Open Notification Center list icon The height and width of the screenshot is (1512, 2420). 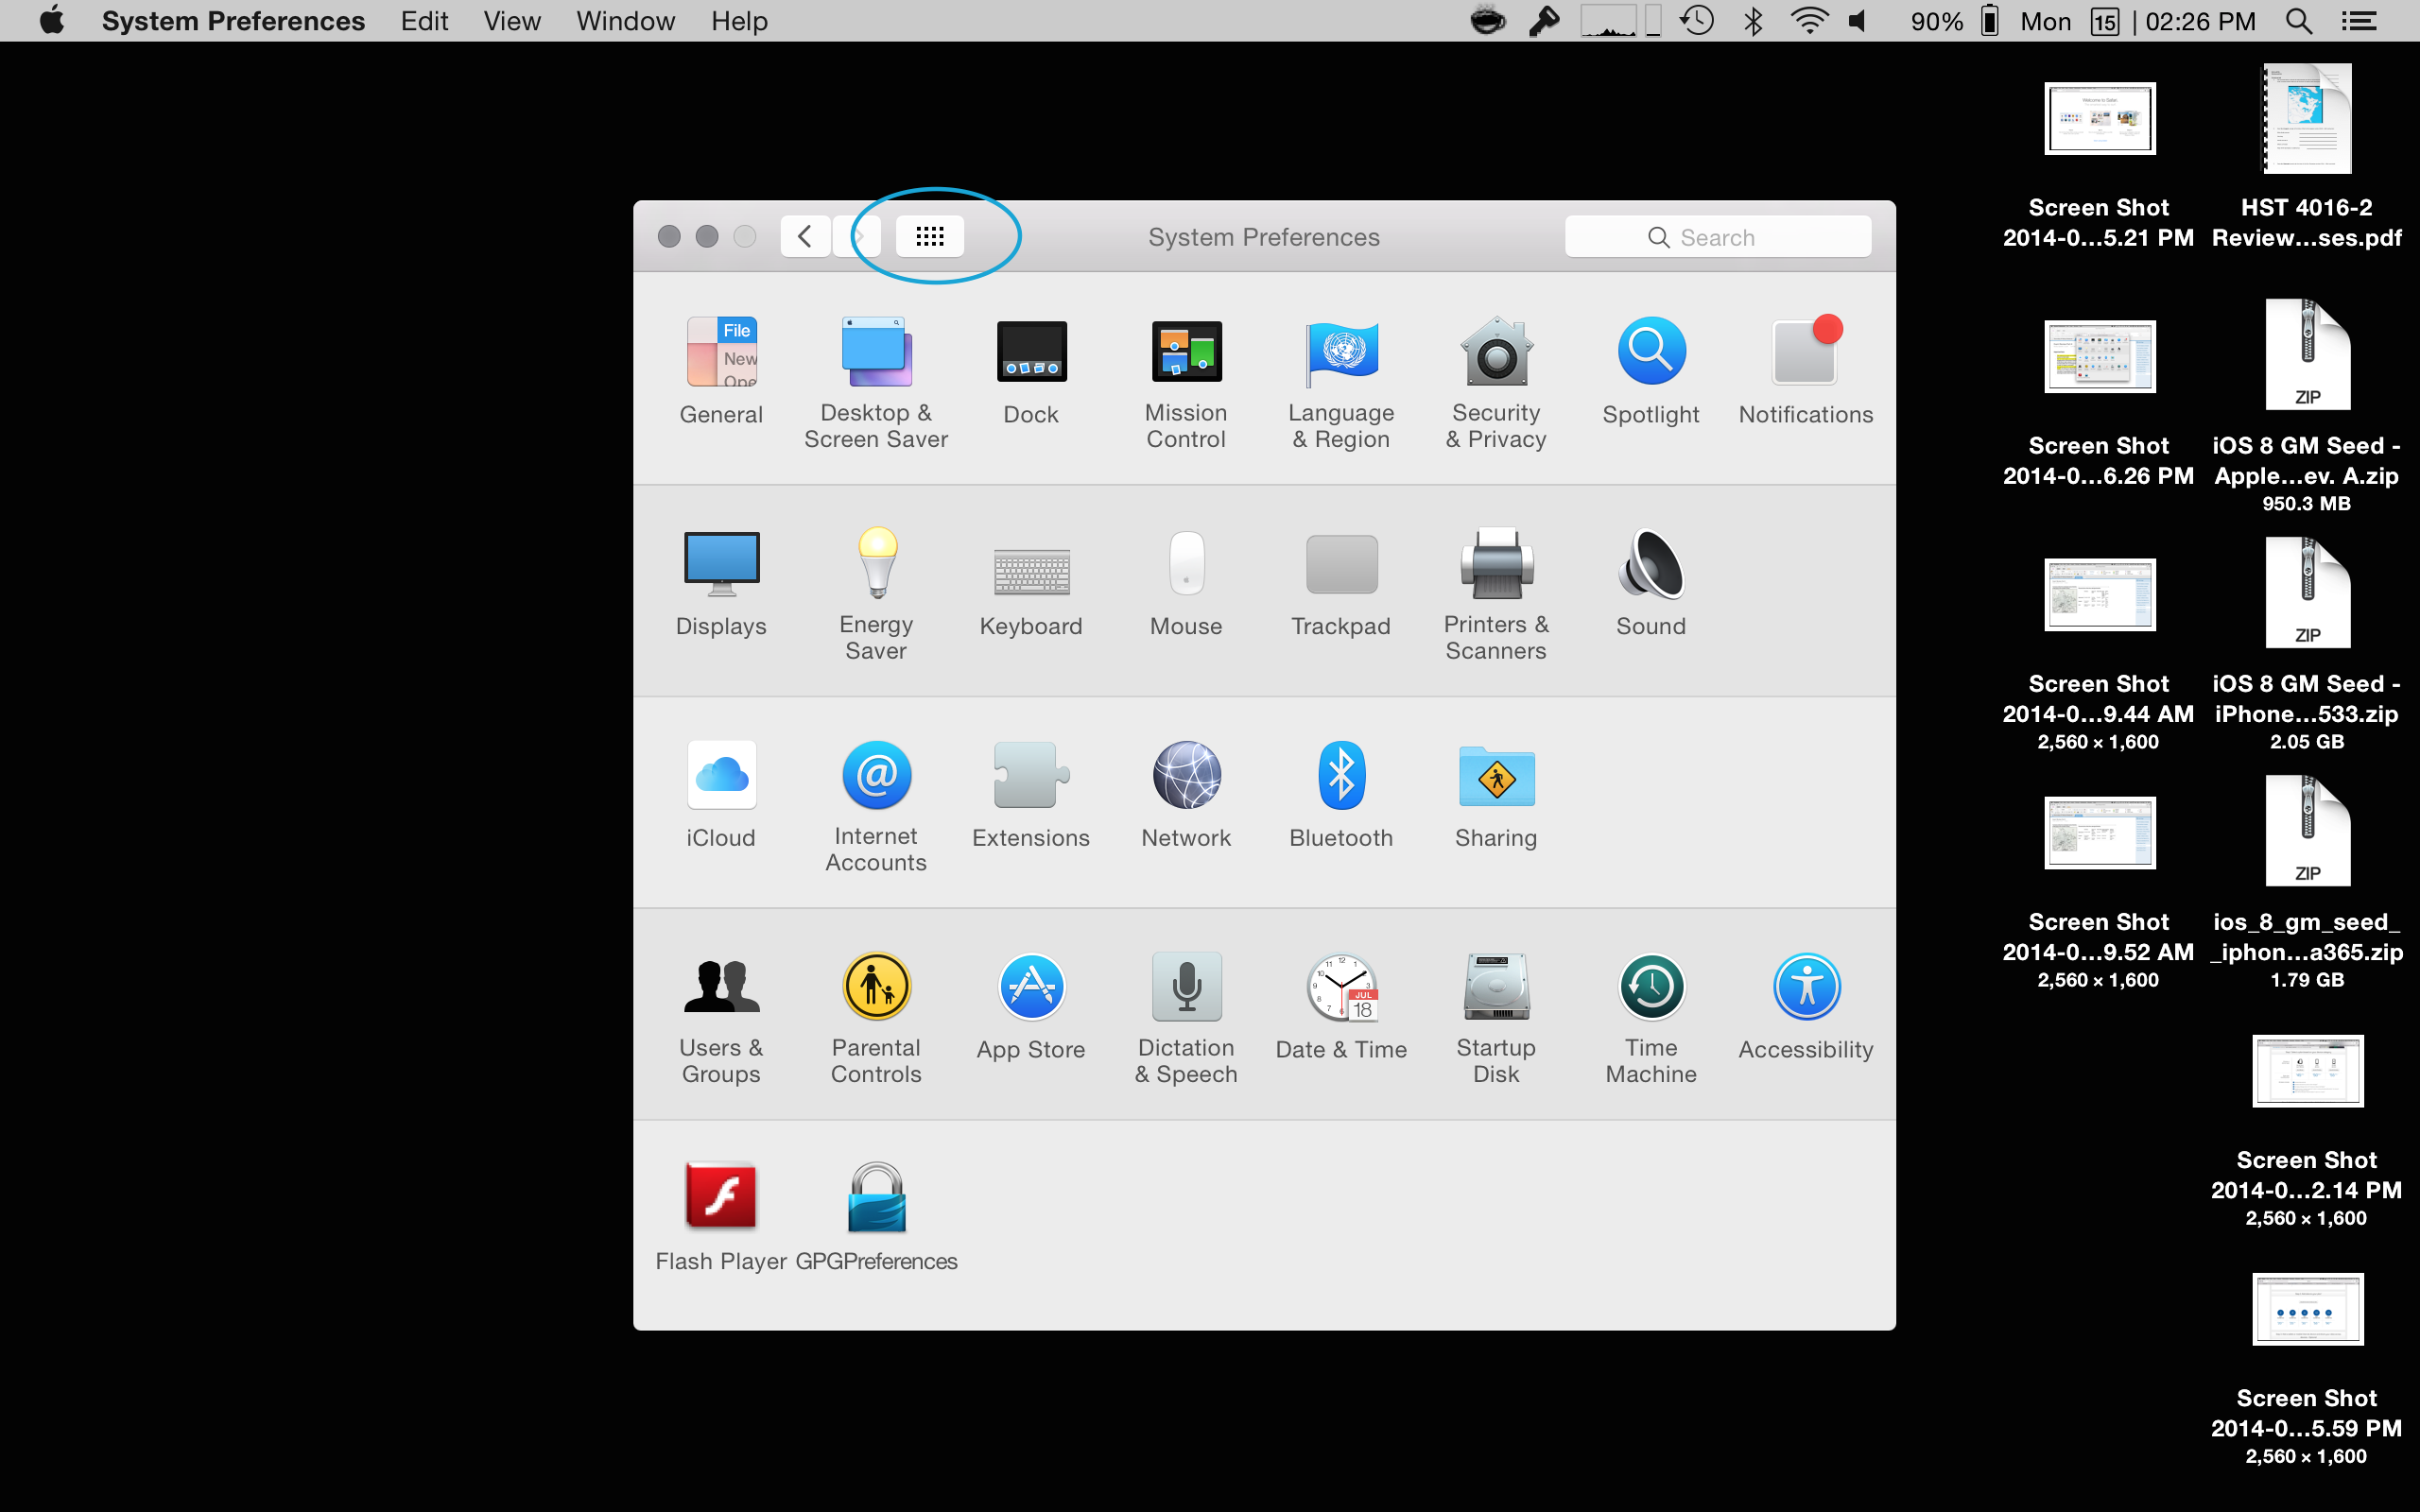click(2358, 21)
